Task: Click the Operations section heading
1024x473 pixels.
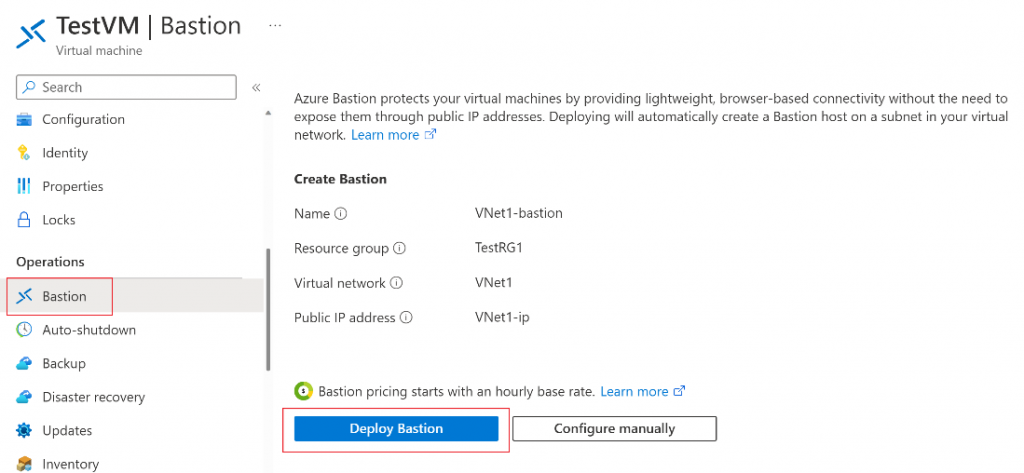Action: (x=50, y=261)
